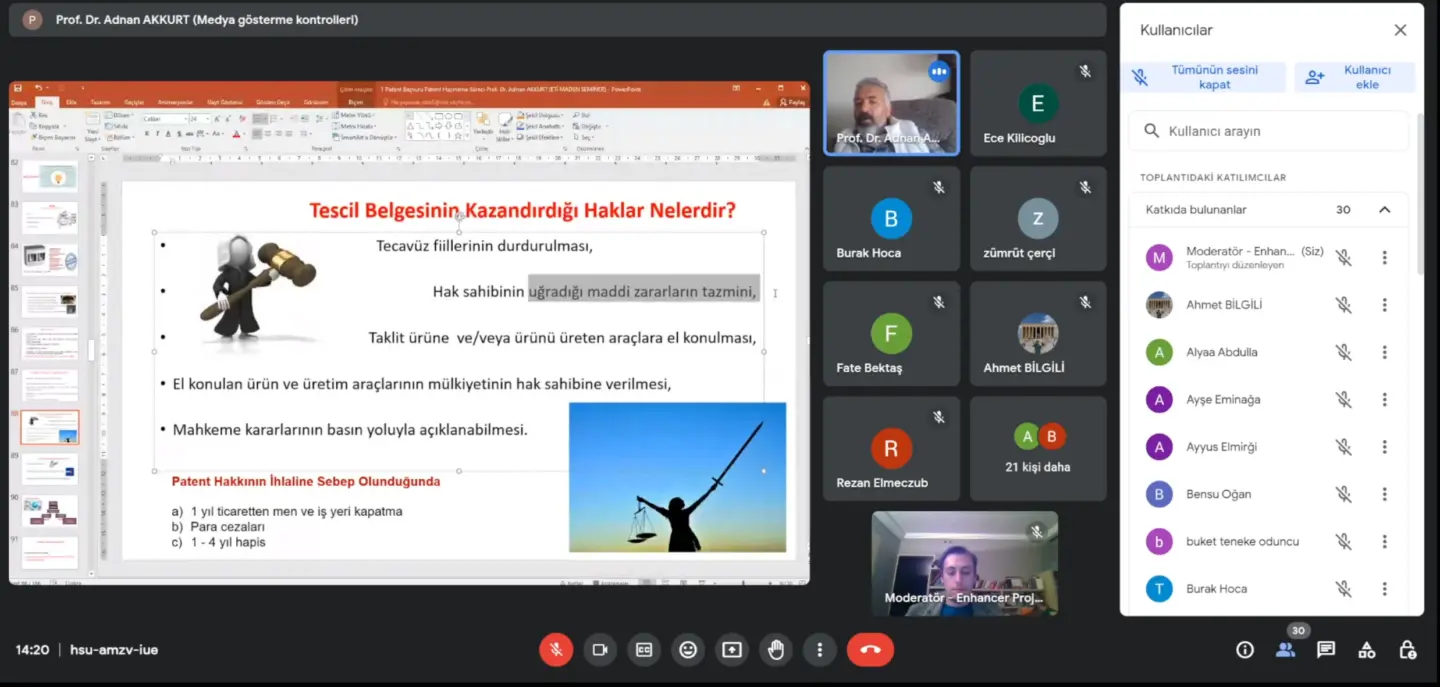Screen dimensions: 1440x687
Task: Toggle the microphone mute button
Action: [556, 650]
